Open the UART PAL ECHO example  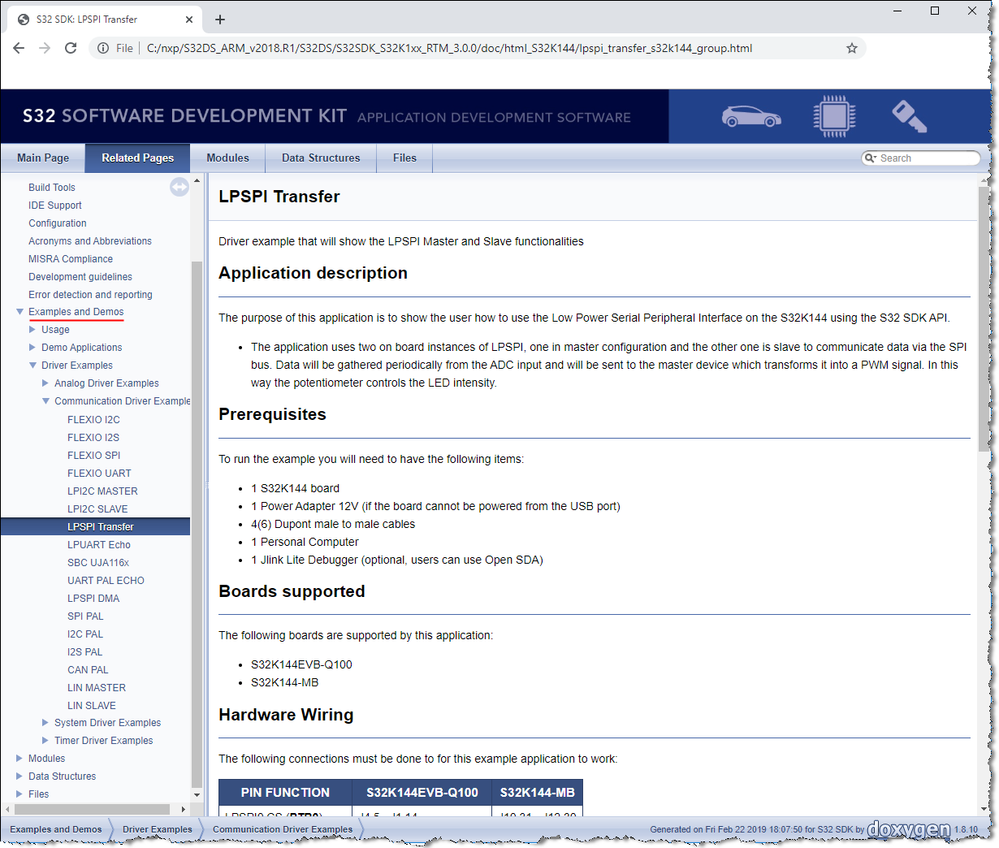click(106, 580)
